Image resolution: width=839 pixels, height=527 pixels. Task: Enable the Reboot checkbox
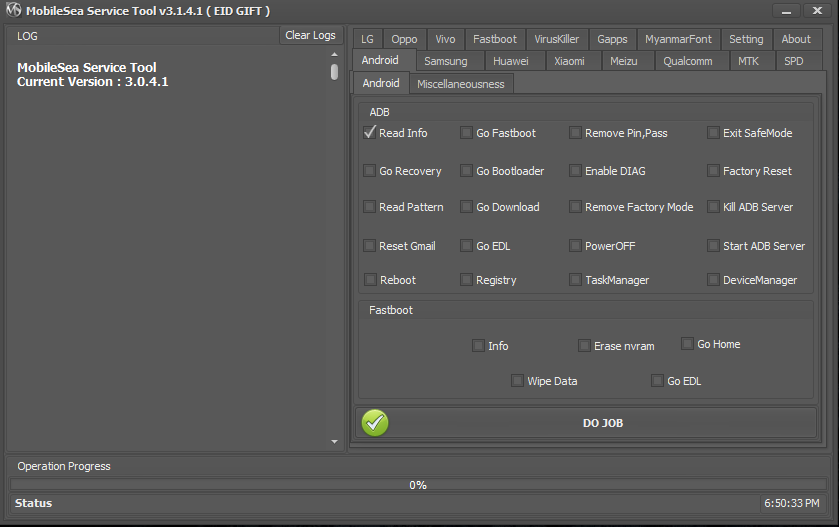point(370,280)
